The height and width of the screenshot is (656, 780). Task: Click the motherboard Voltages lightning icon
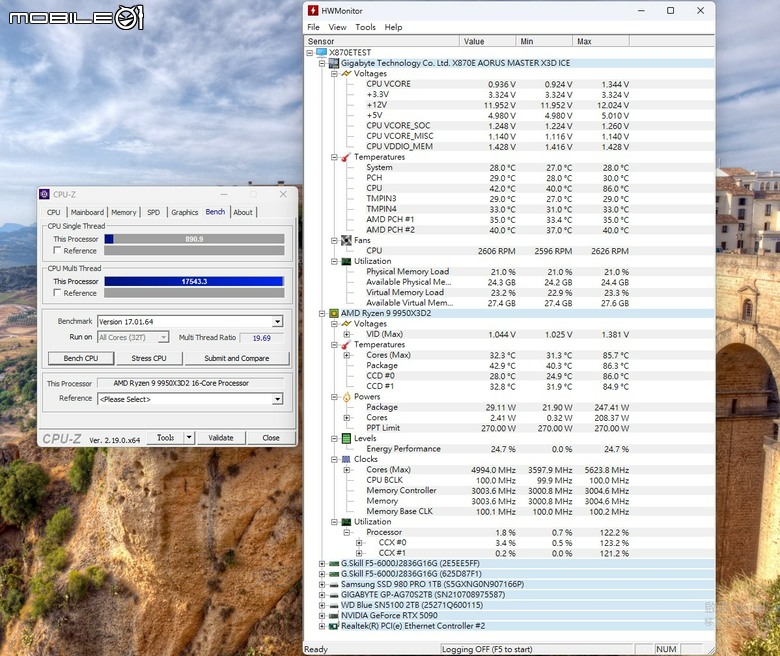click(x=346, y=74)
